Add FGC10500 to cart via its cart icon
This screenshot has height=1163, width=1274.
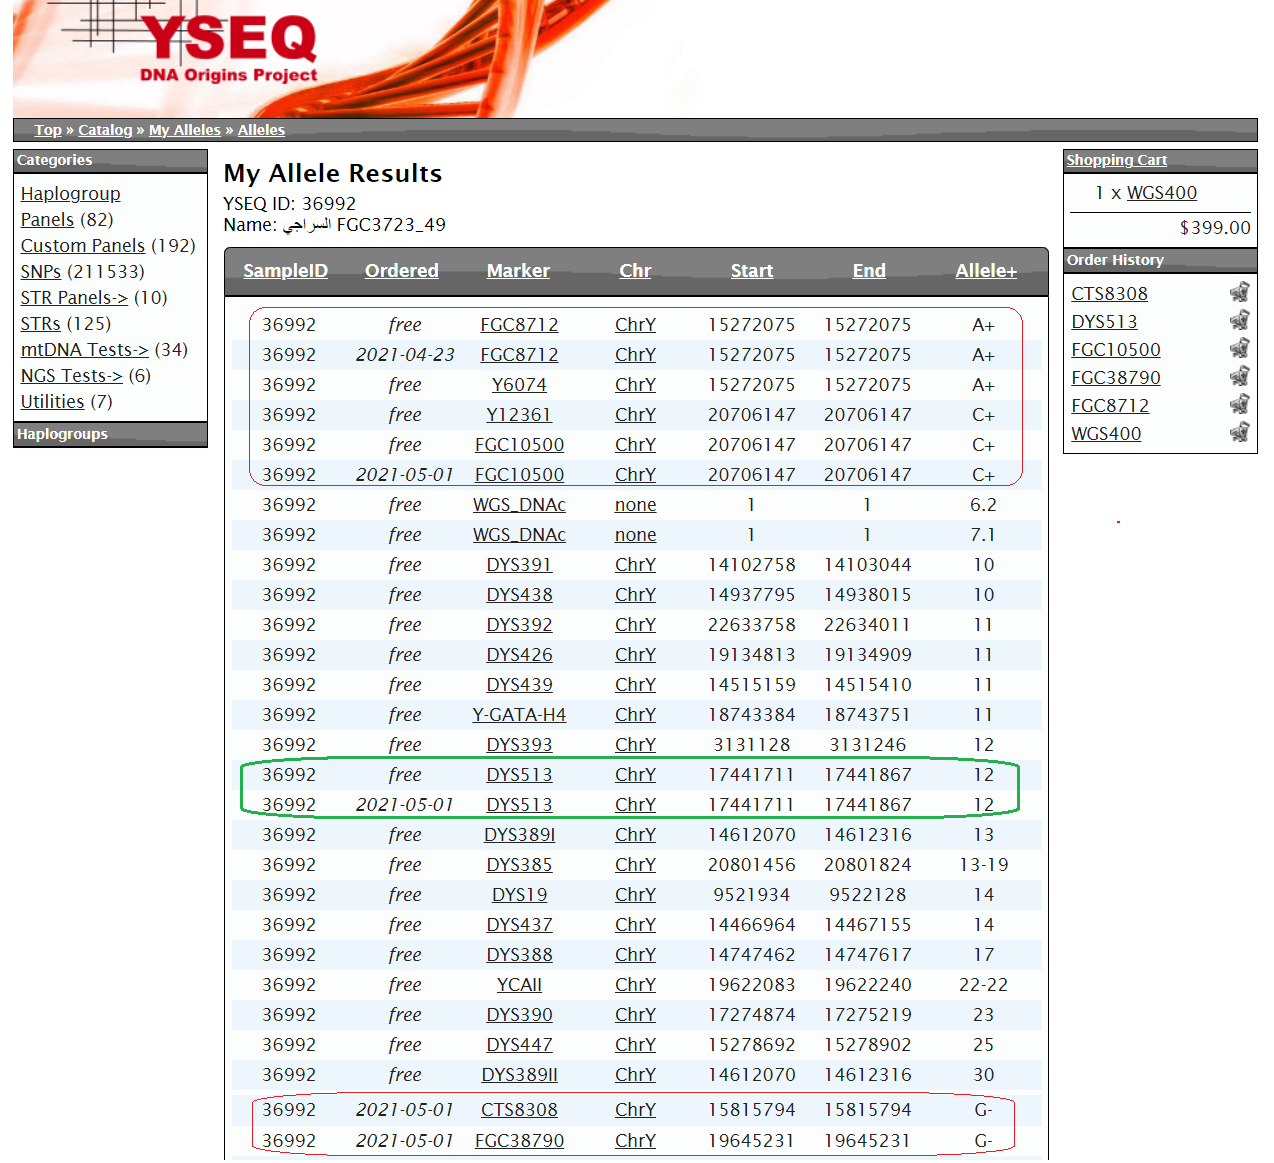[1239, 348]
